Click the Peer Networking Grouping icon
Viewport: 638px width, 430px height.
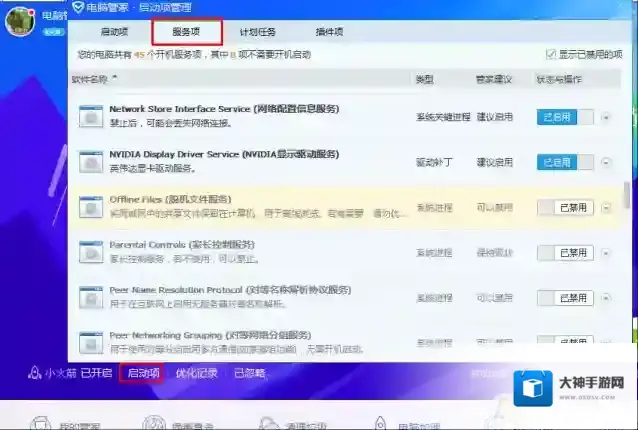91,343
